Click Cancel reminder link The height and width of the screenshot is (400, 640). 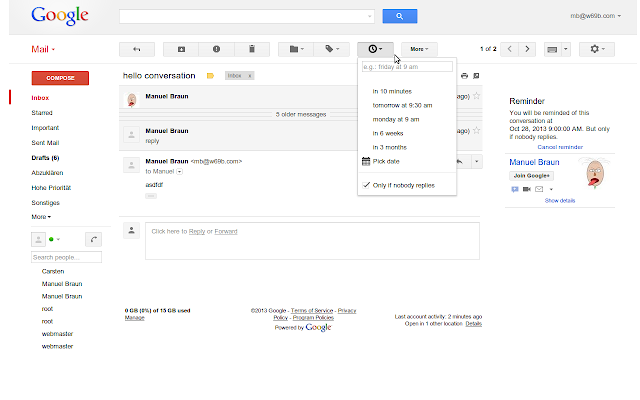(560, 147)
